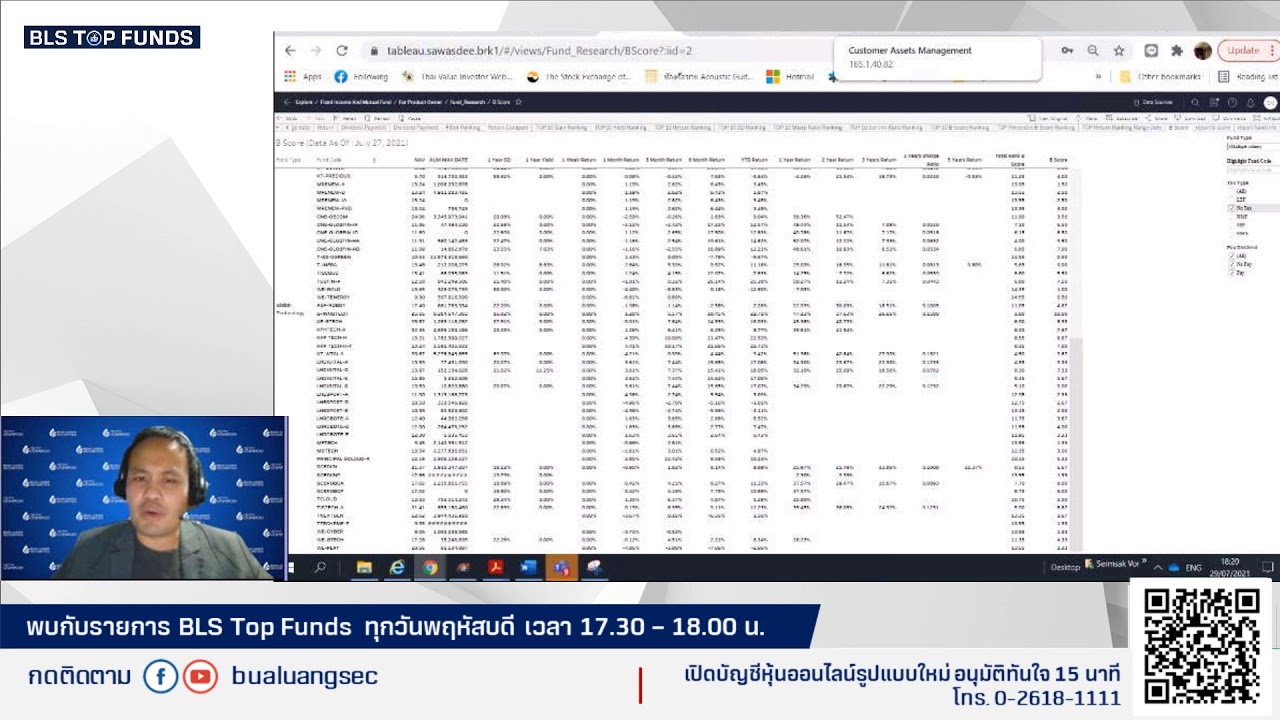Open Windows taskbar search
Screen dimensions: 1280x720
click(x=320, y=567)
